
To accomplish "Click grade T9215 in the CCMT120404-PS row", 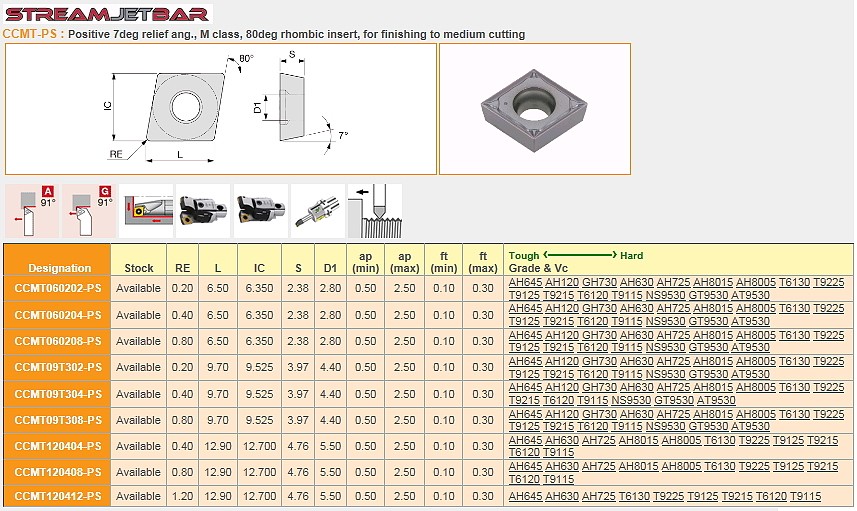I will (x=822, y=440).
